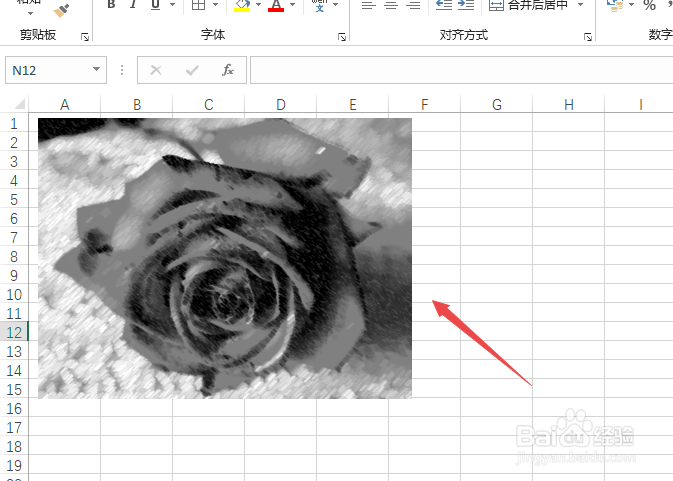Apply percent style
The width and height of the screenshot is (673, 481).
pyautogui.click(x=649, y=6)
